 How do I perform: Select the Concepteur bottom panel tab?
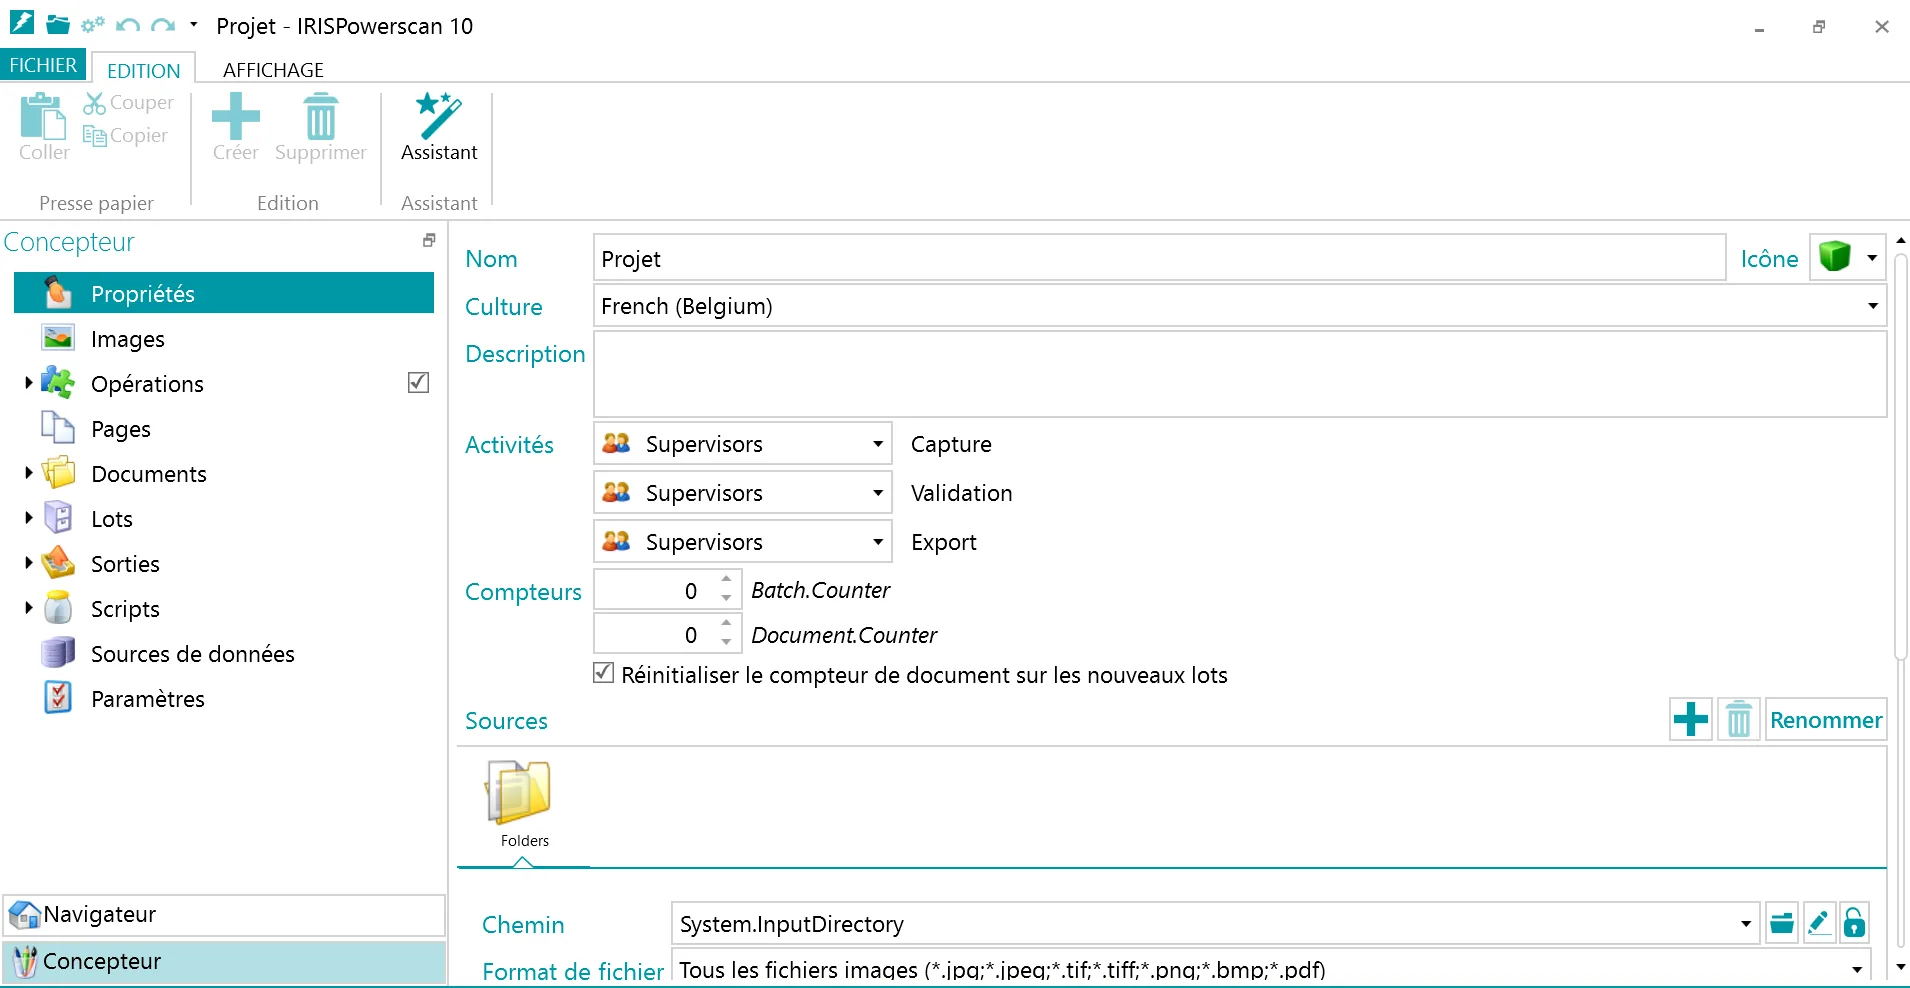tap(224, 961)
